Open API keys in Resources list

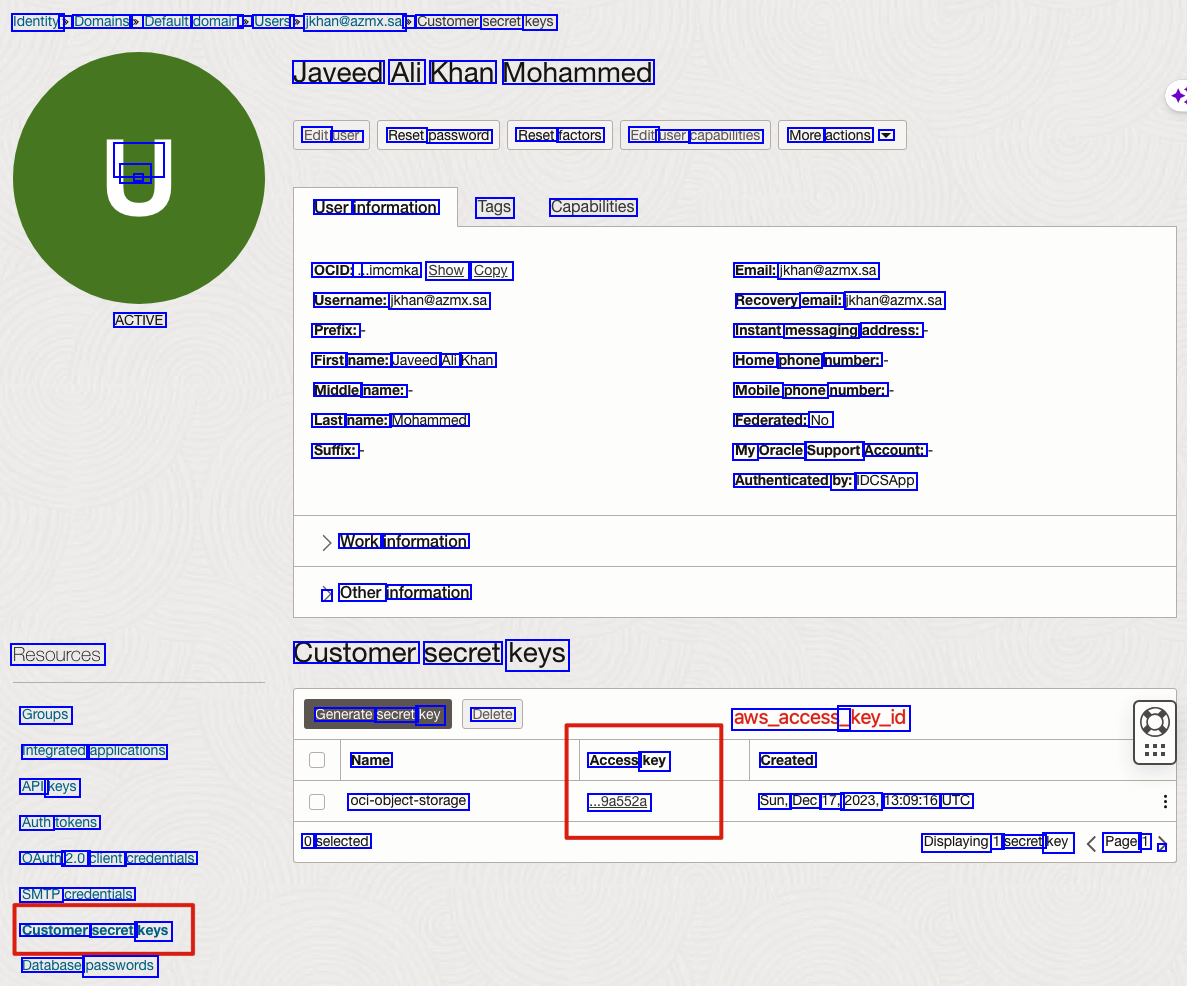(x=49, y=787)
